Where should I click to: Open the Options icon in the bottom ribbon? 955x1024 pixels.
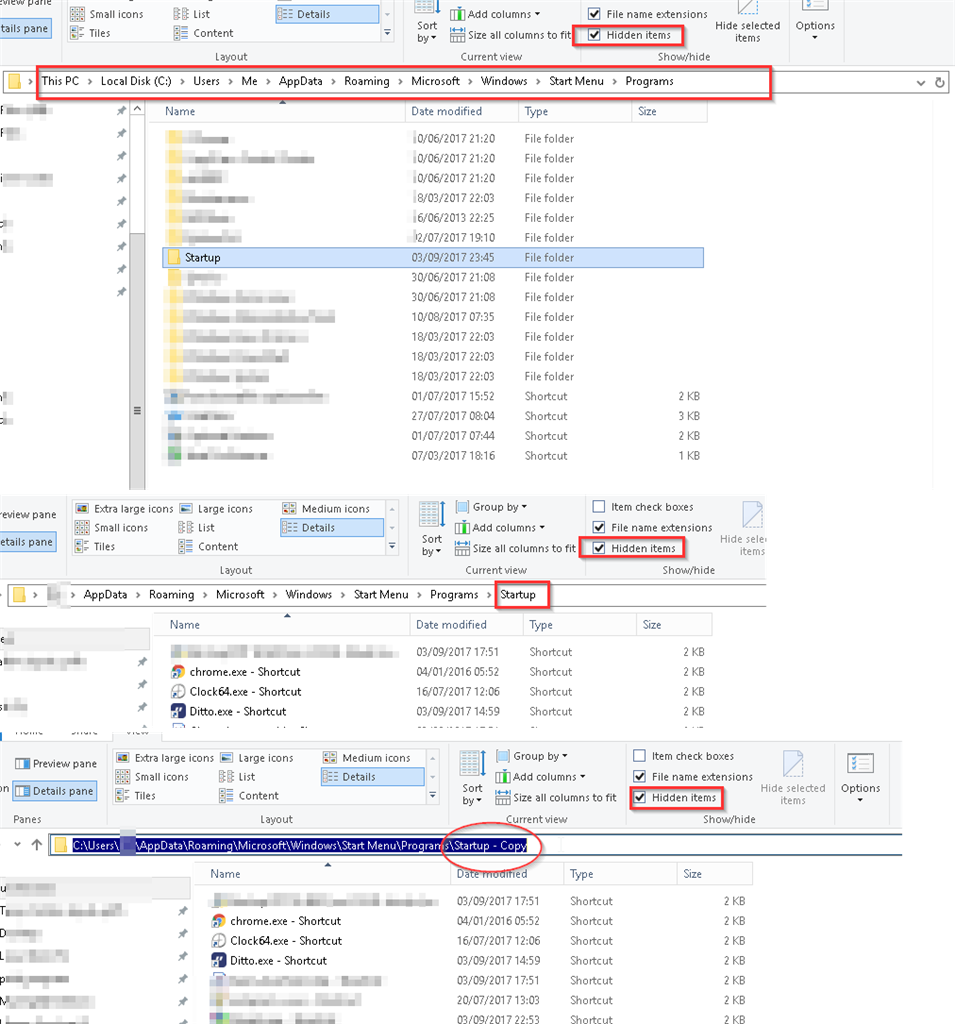pyautogui.click(x=860, y=776)
